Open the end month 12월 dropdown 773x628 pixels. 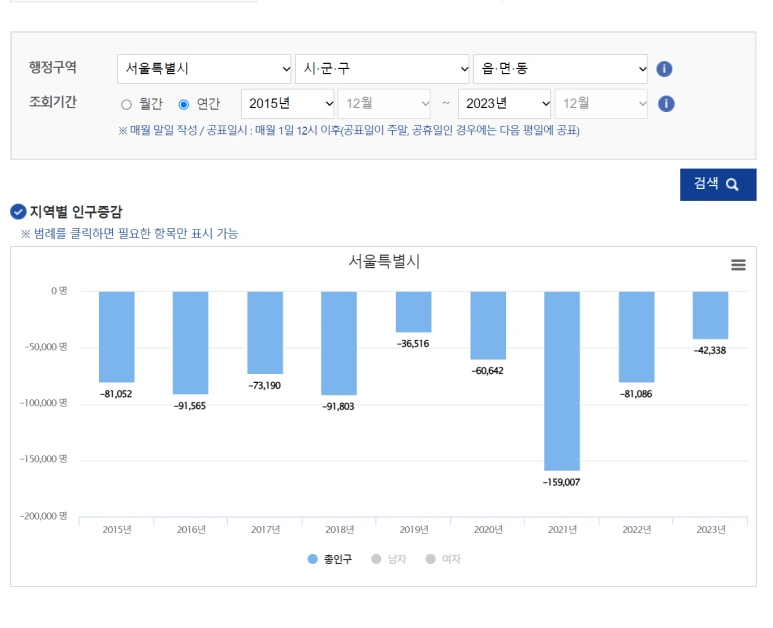pos(601,104)
